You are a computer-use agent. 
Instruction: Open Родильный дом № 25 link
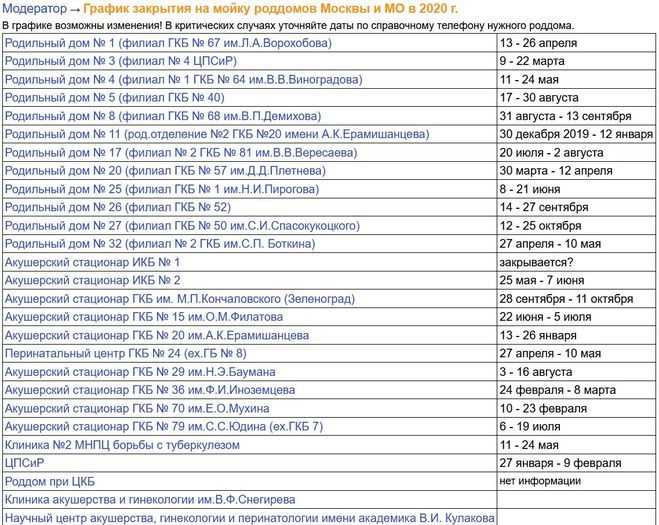pyautogui.click(x=162, y=189)
